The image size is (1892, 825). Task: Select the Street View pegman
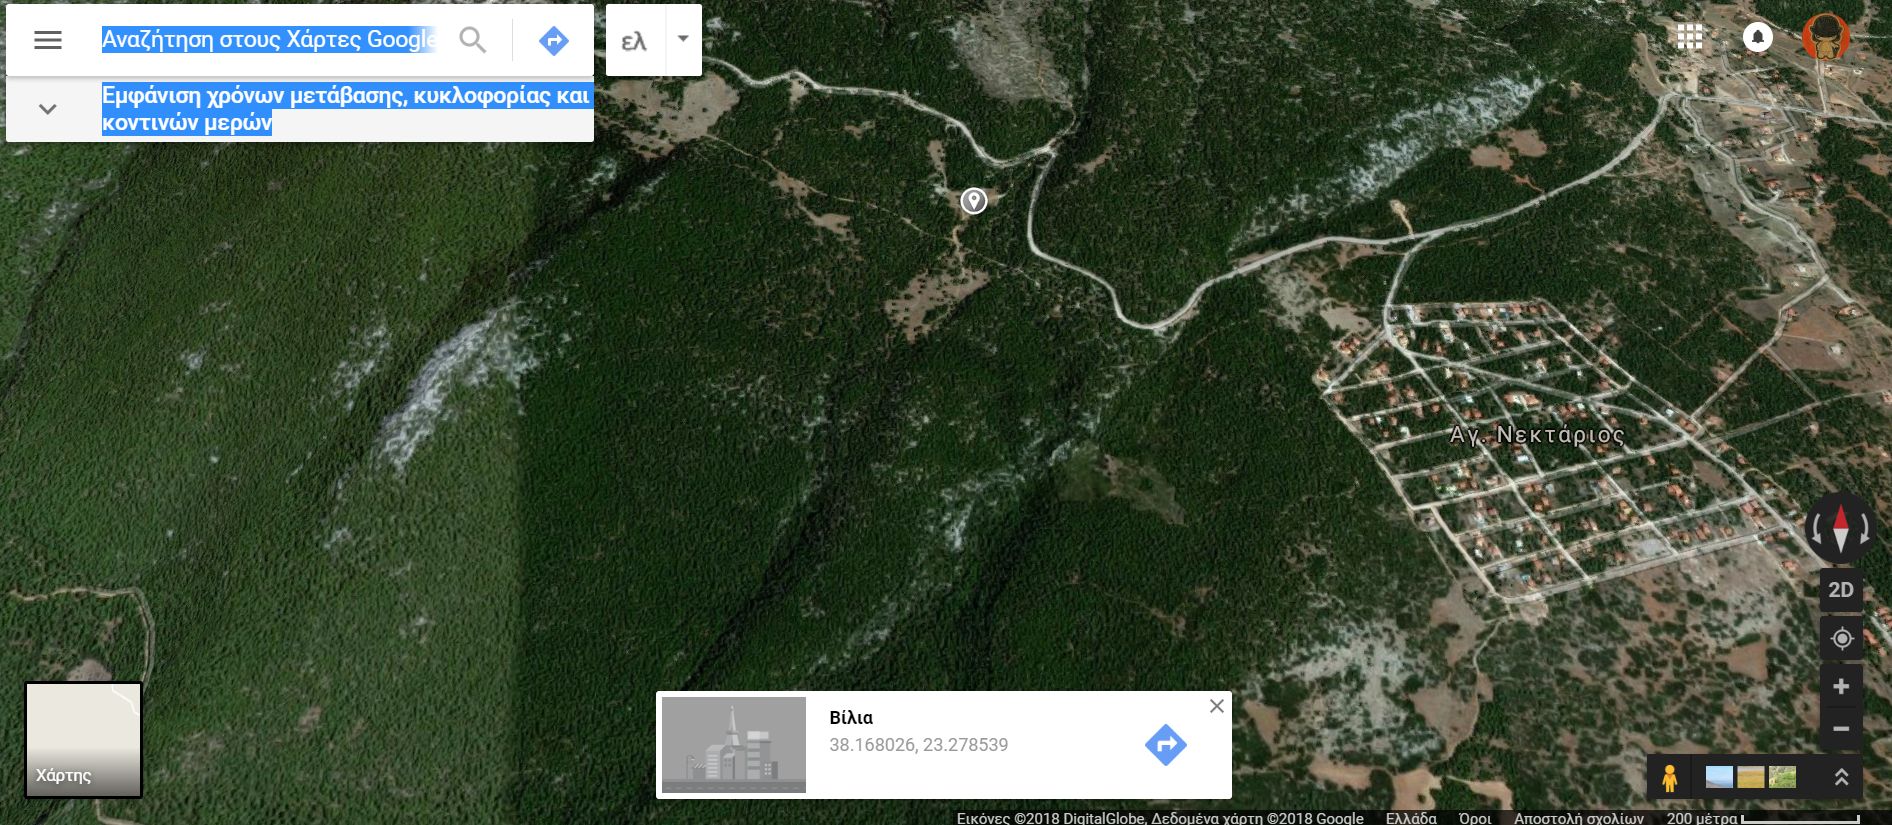click(x=1669, y=777)
